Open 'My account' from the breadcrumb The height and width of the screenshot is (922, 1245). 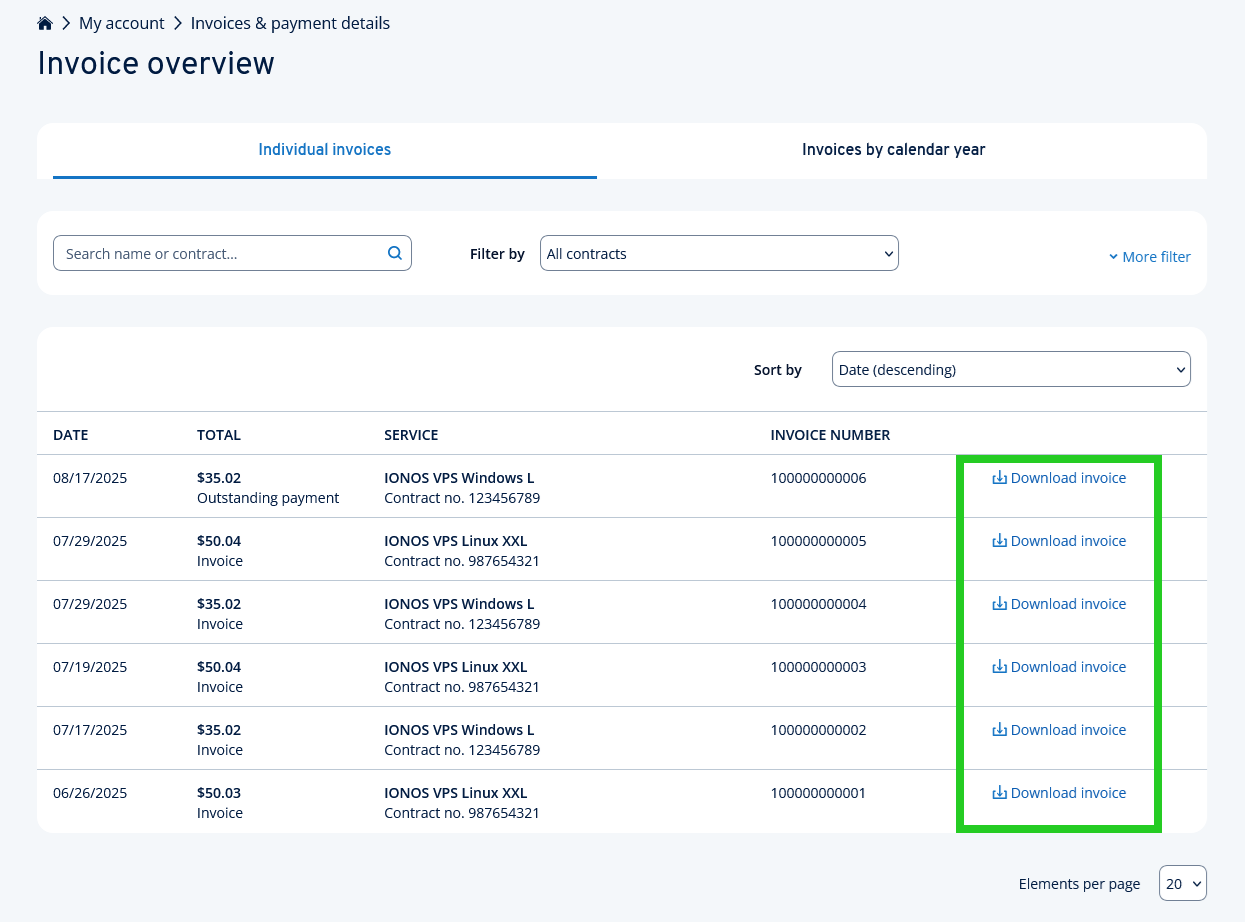tap(121, 22)
